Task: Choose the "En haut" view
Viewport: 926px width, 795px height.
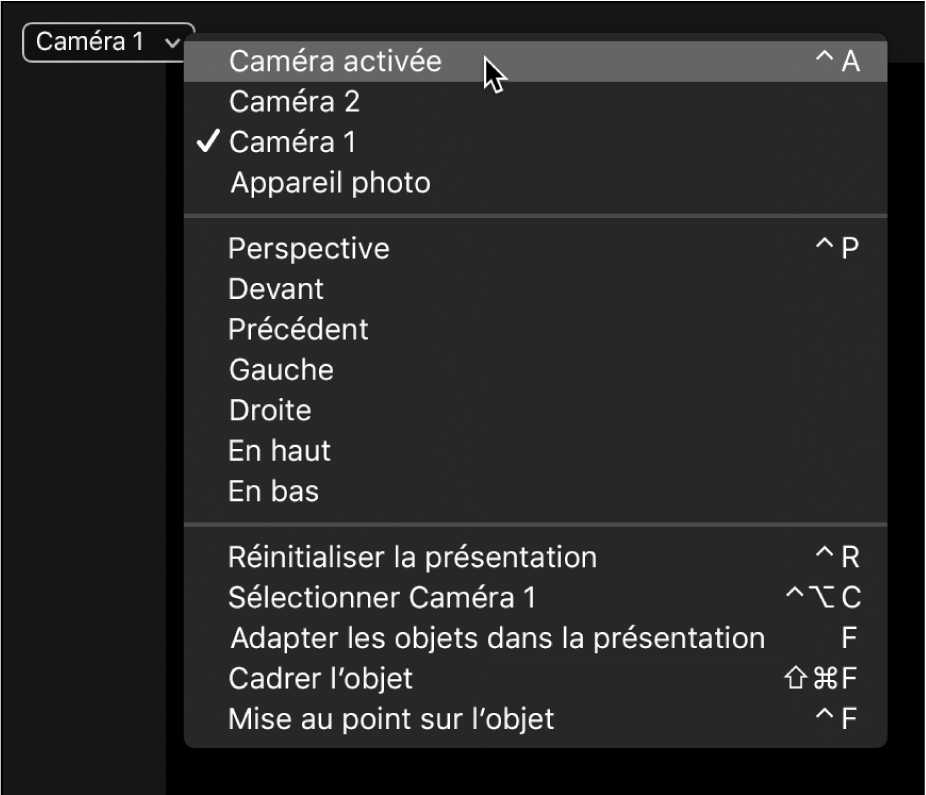Action: point(280,450)
